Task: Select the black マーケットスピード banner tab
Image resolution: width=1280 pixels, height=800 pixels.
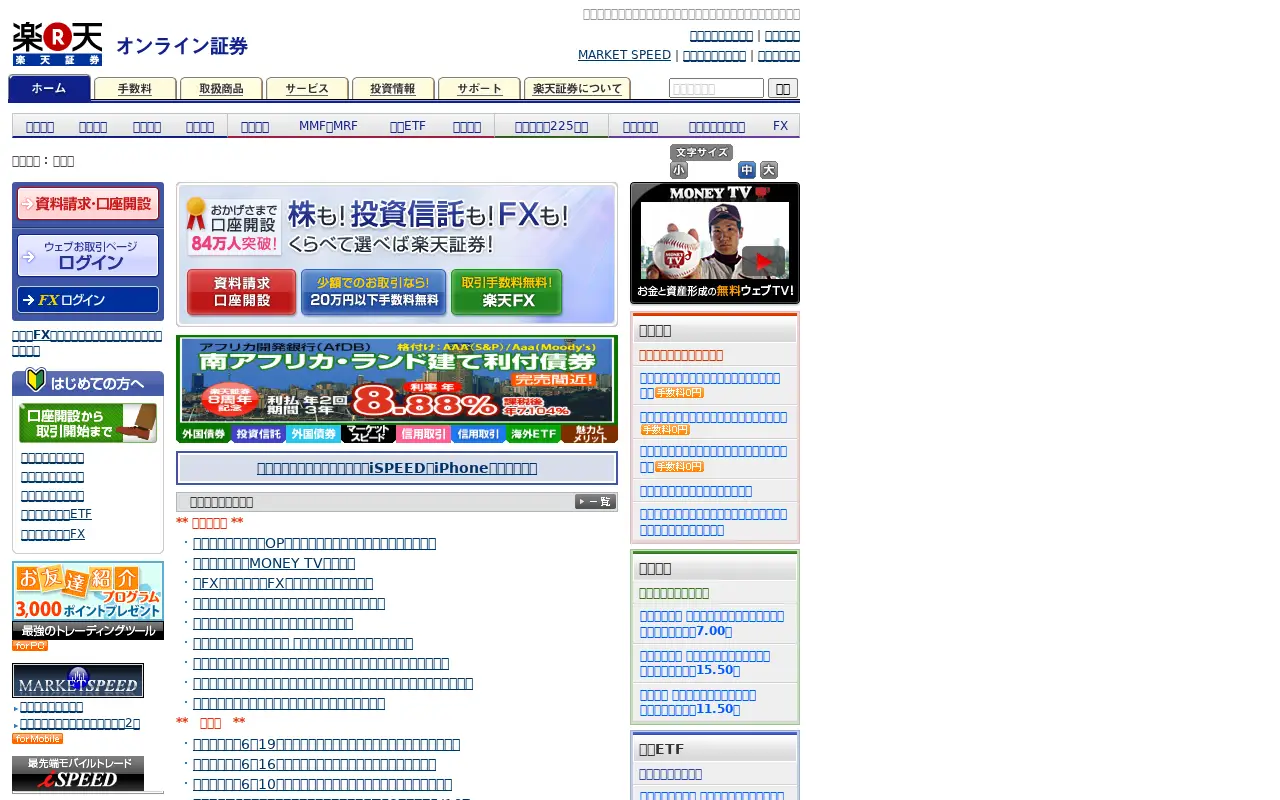Action: pos(369,434)
